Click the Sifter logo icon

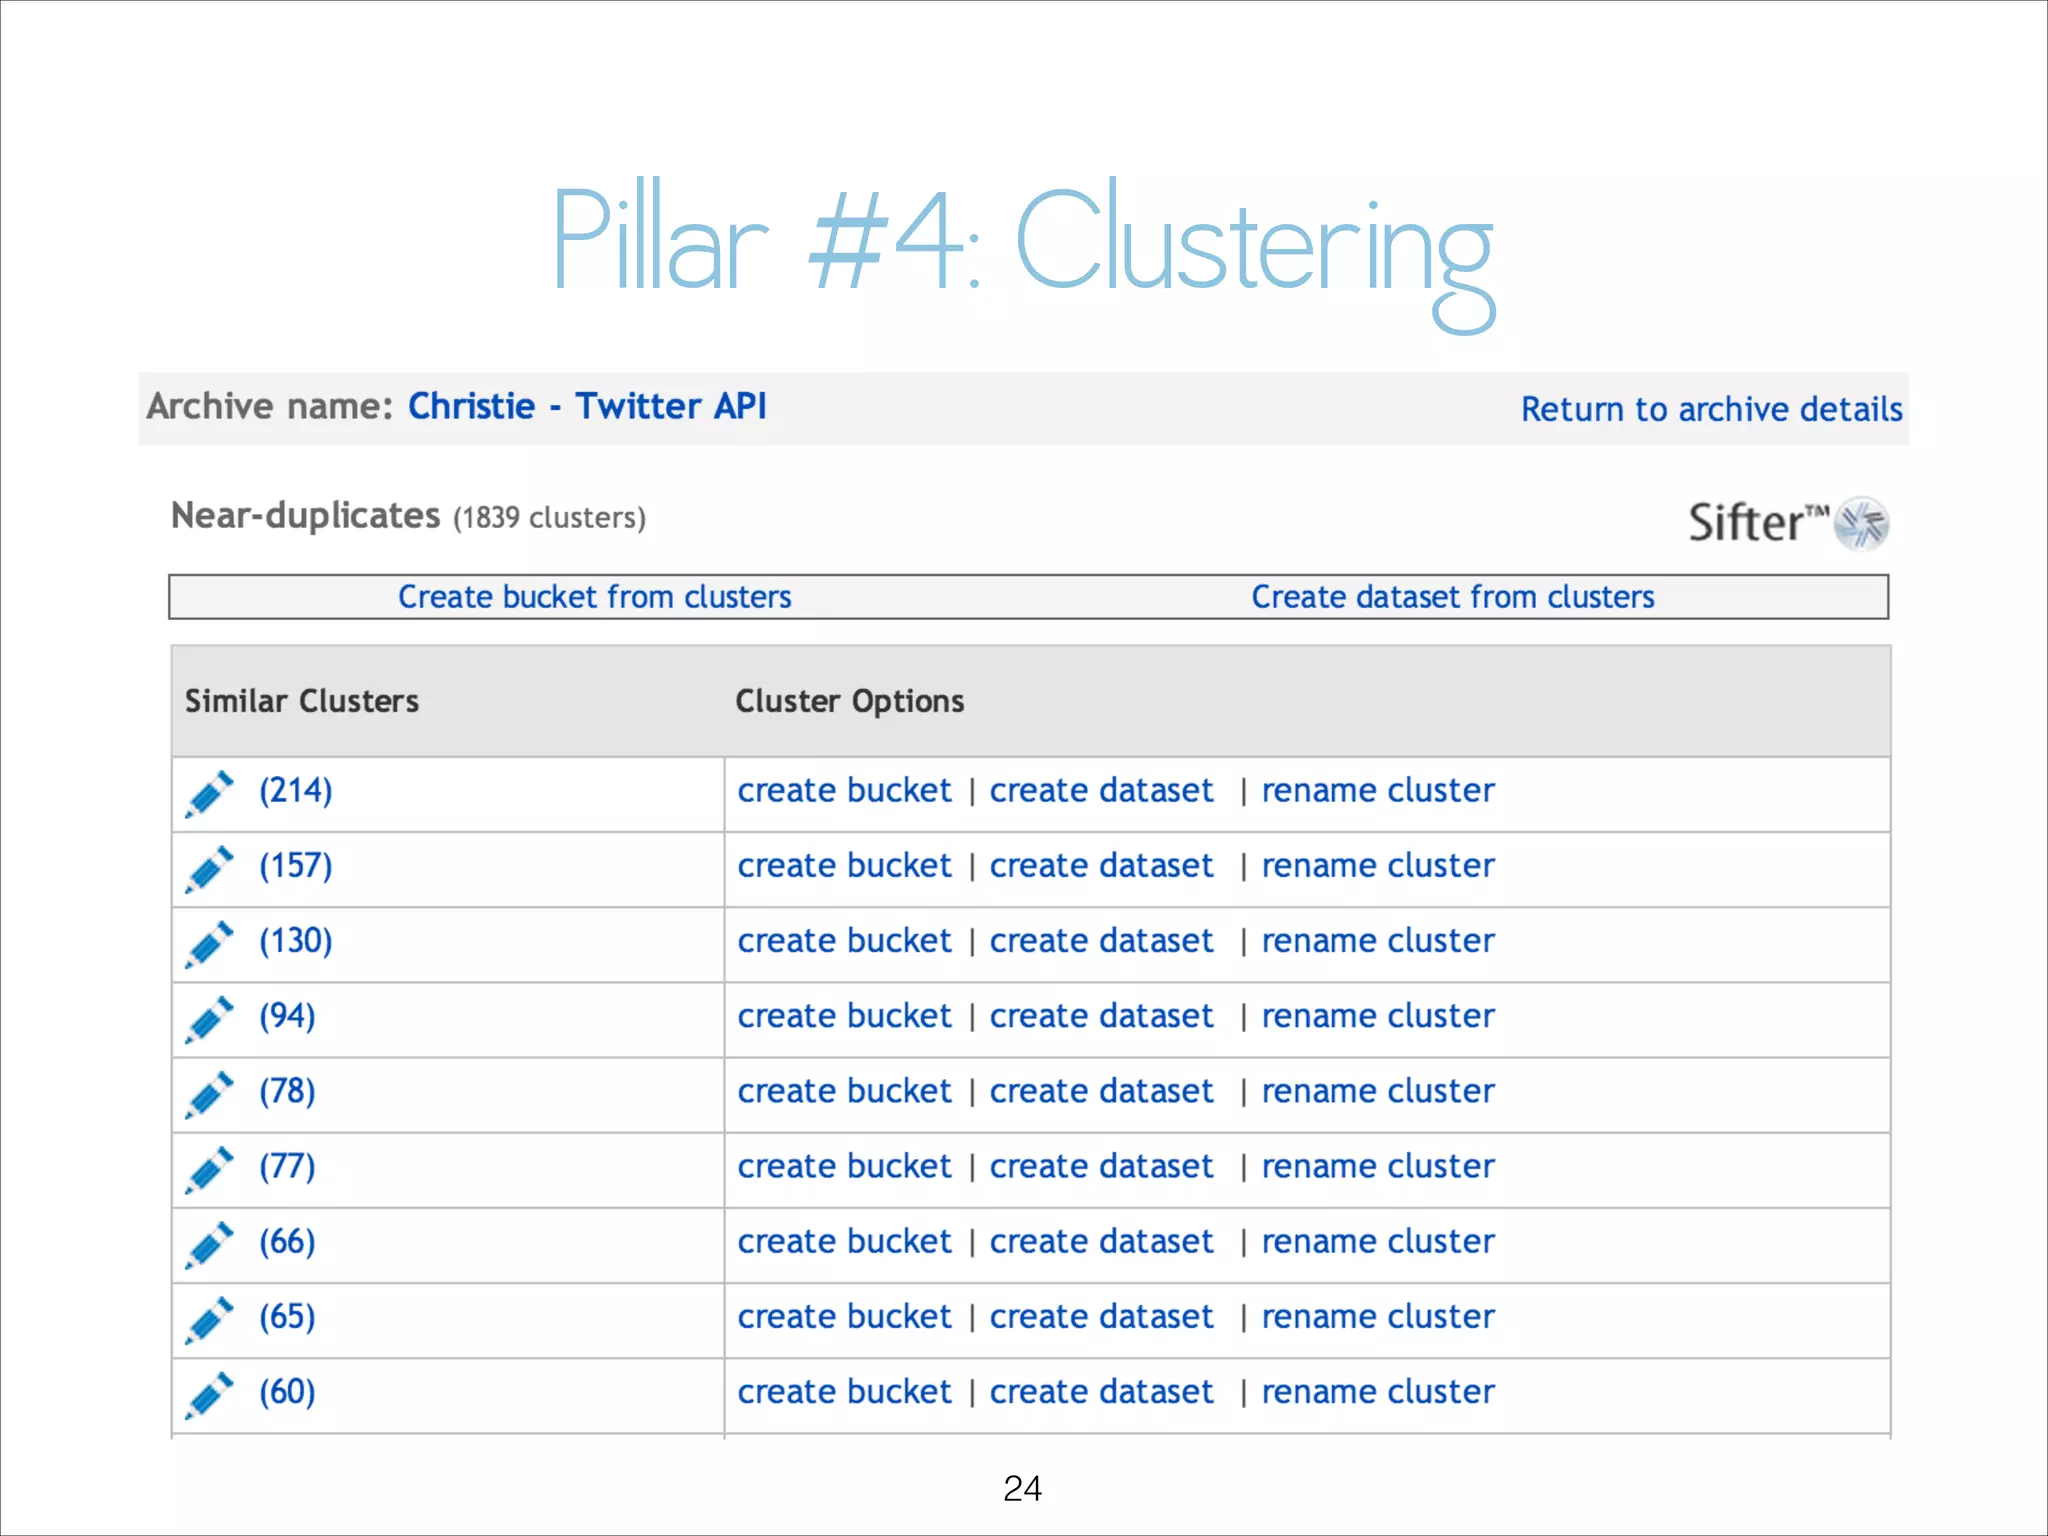point(1861,523)
